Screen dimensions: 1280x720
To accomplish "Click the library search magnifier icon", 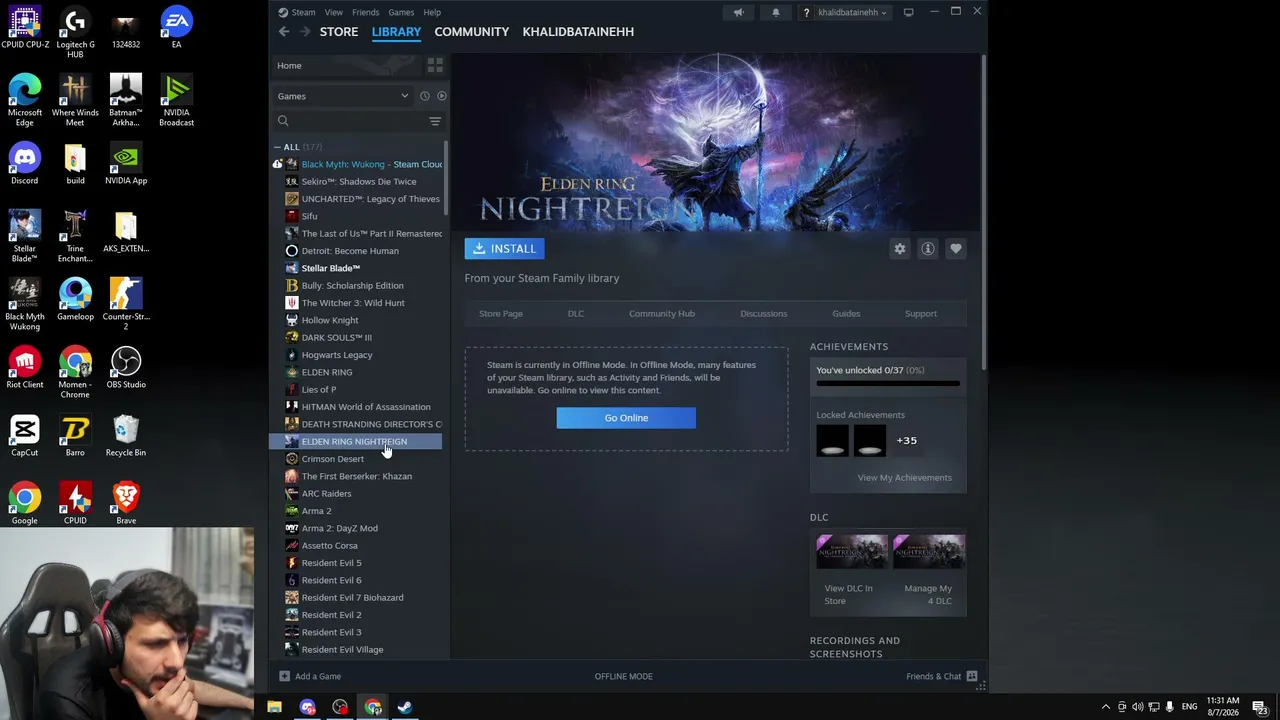I will click(283, 121).
